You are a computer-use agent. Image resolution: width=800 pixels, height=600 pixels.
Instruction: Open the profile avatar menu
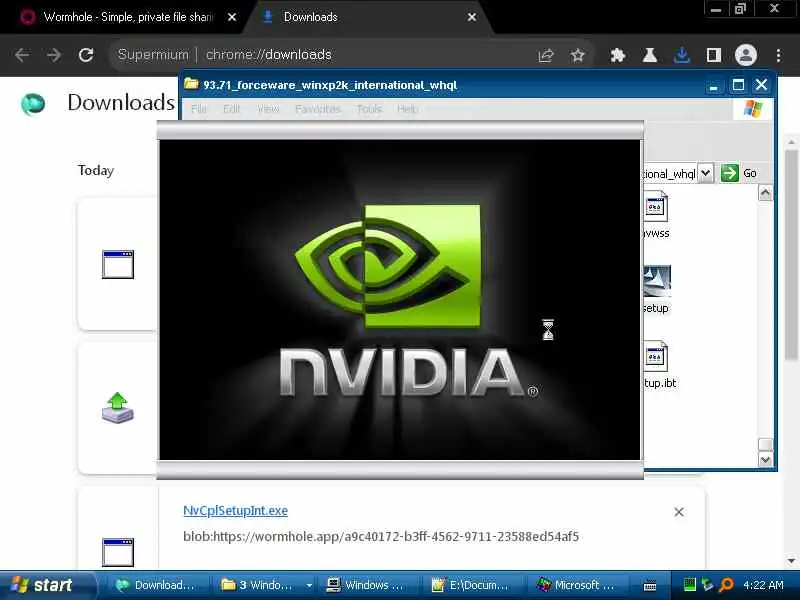coord(745,55)
